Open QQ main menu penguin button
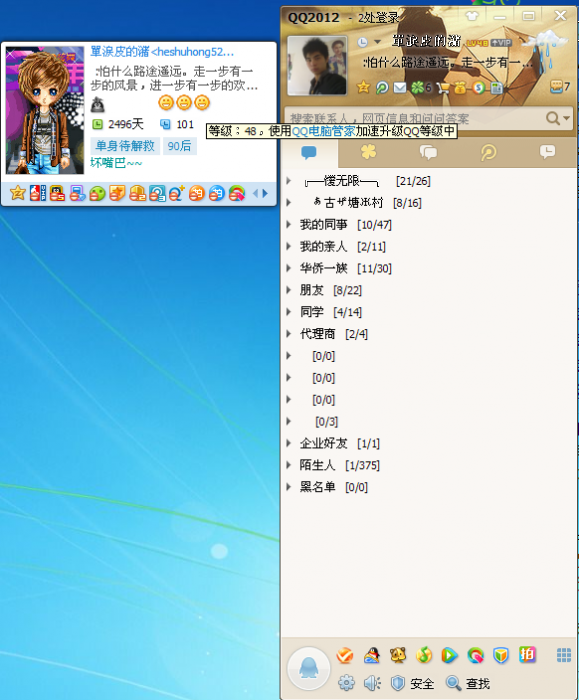 pos(308,668)
